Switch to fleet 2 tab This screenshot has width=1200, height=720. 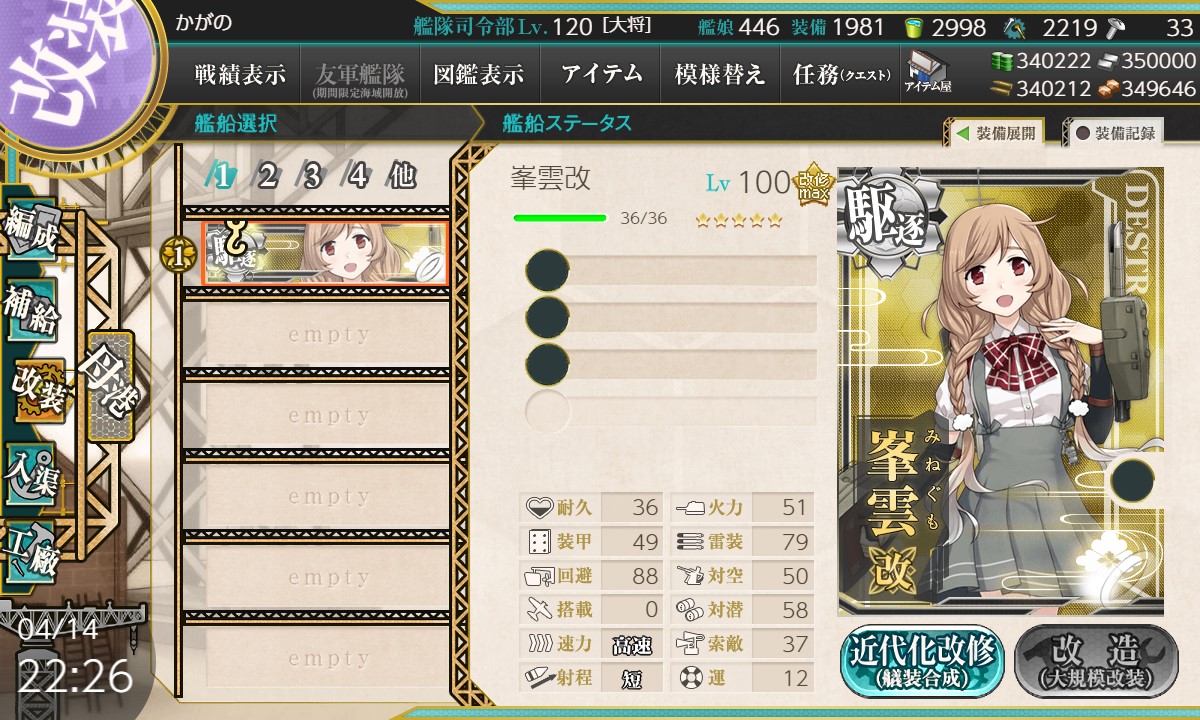[267, 176]
